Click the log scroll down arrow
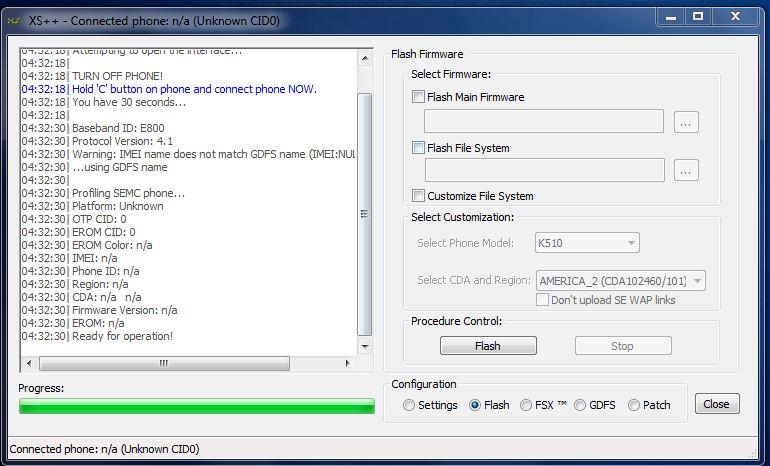 pyautogui.click(x=365, y=346)
